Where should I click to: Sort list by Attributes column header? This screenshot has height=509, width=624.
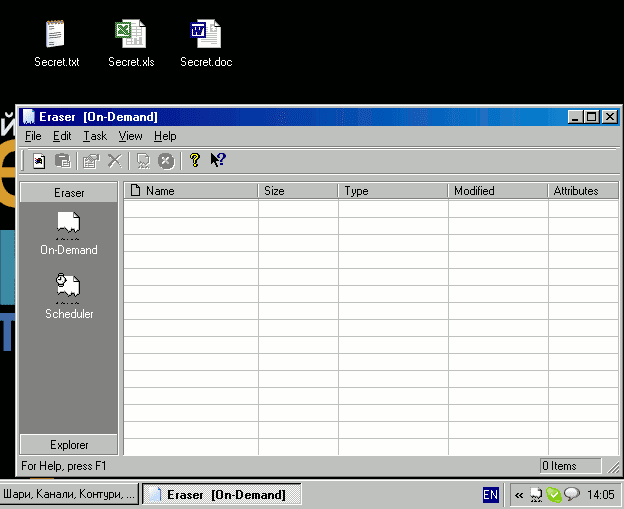pyautogui.click(x=583, y=191)
